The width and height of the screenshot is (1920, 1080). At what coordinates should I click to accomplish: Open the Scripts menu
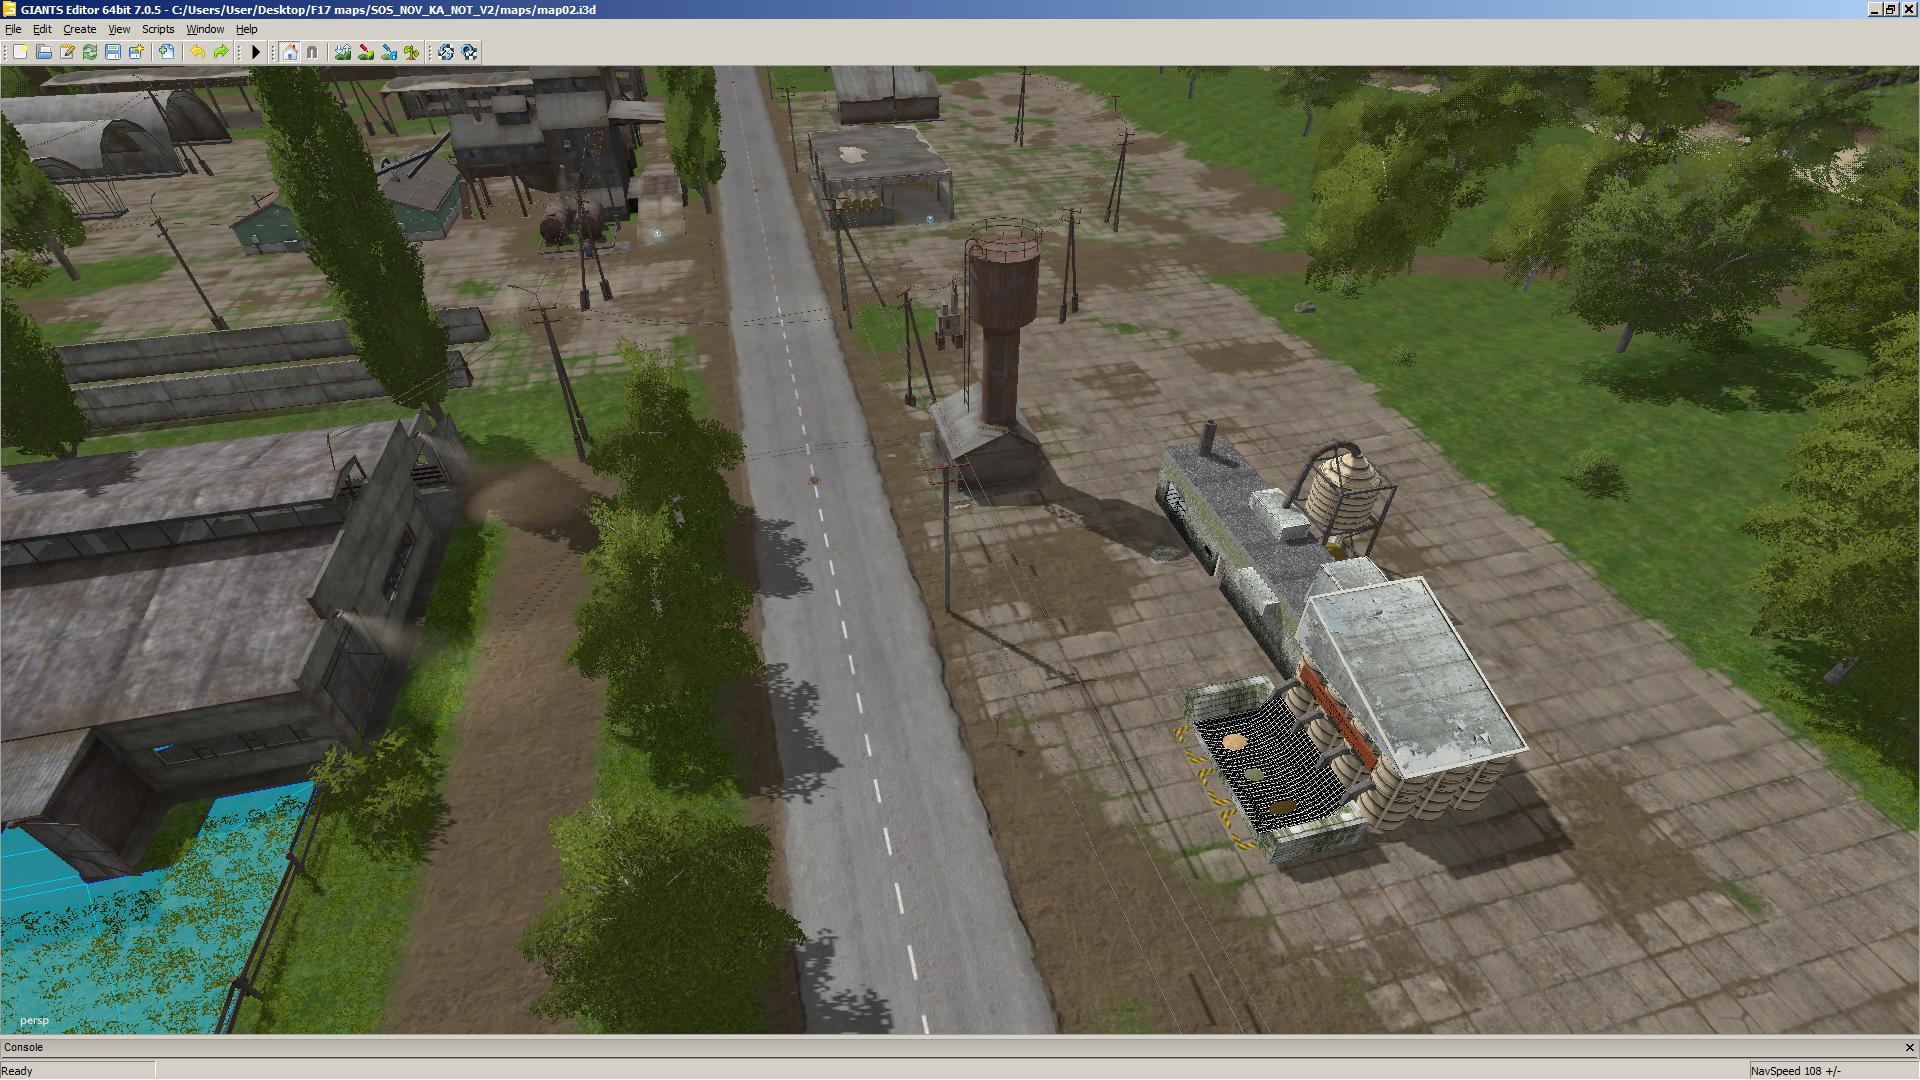[158, 29]
